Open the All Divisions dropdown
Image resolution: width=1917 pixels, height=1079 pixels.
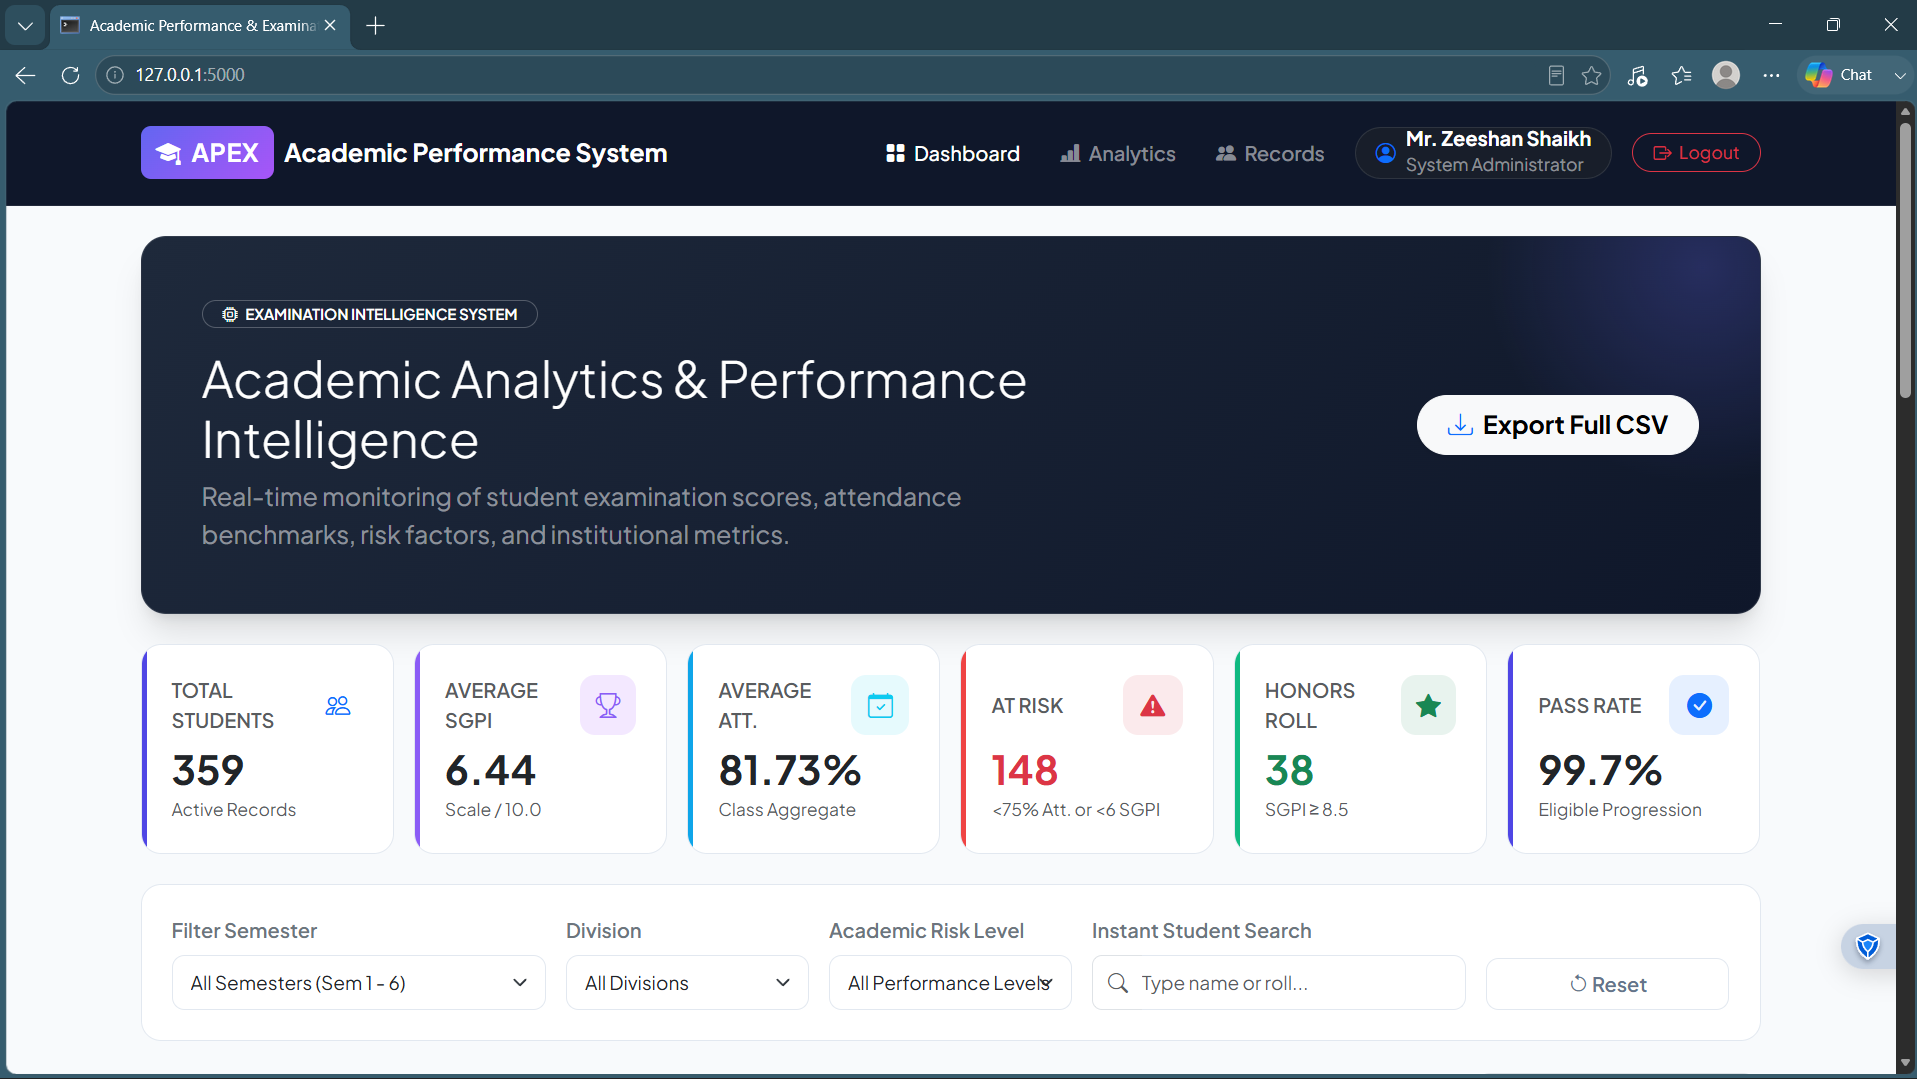(x=687, y=983)
